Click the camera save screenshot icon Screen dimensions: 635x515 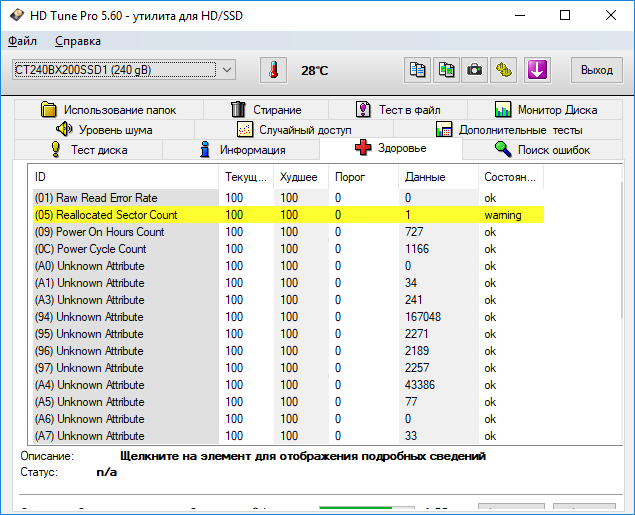[x=475, y=70]
